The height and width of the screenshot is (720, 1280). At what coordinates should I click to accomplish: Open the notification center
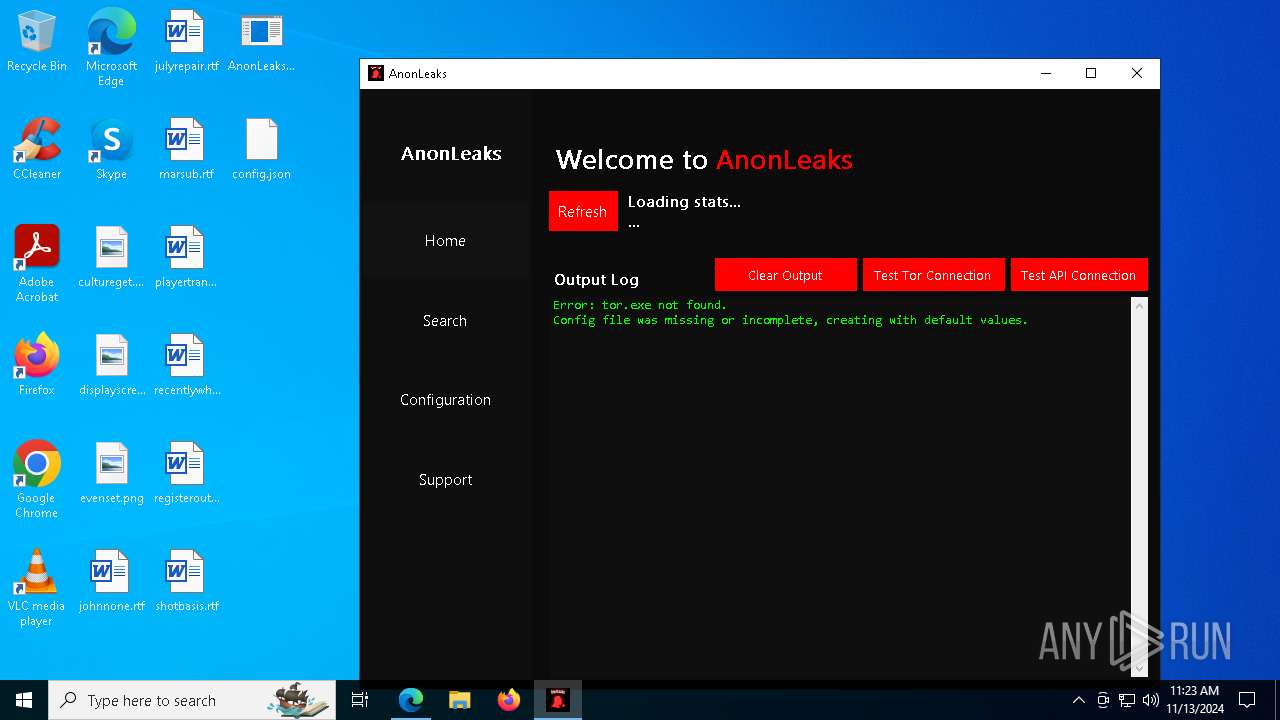tap(1247, 700)
